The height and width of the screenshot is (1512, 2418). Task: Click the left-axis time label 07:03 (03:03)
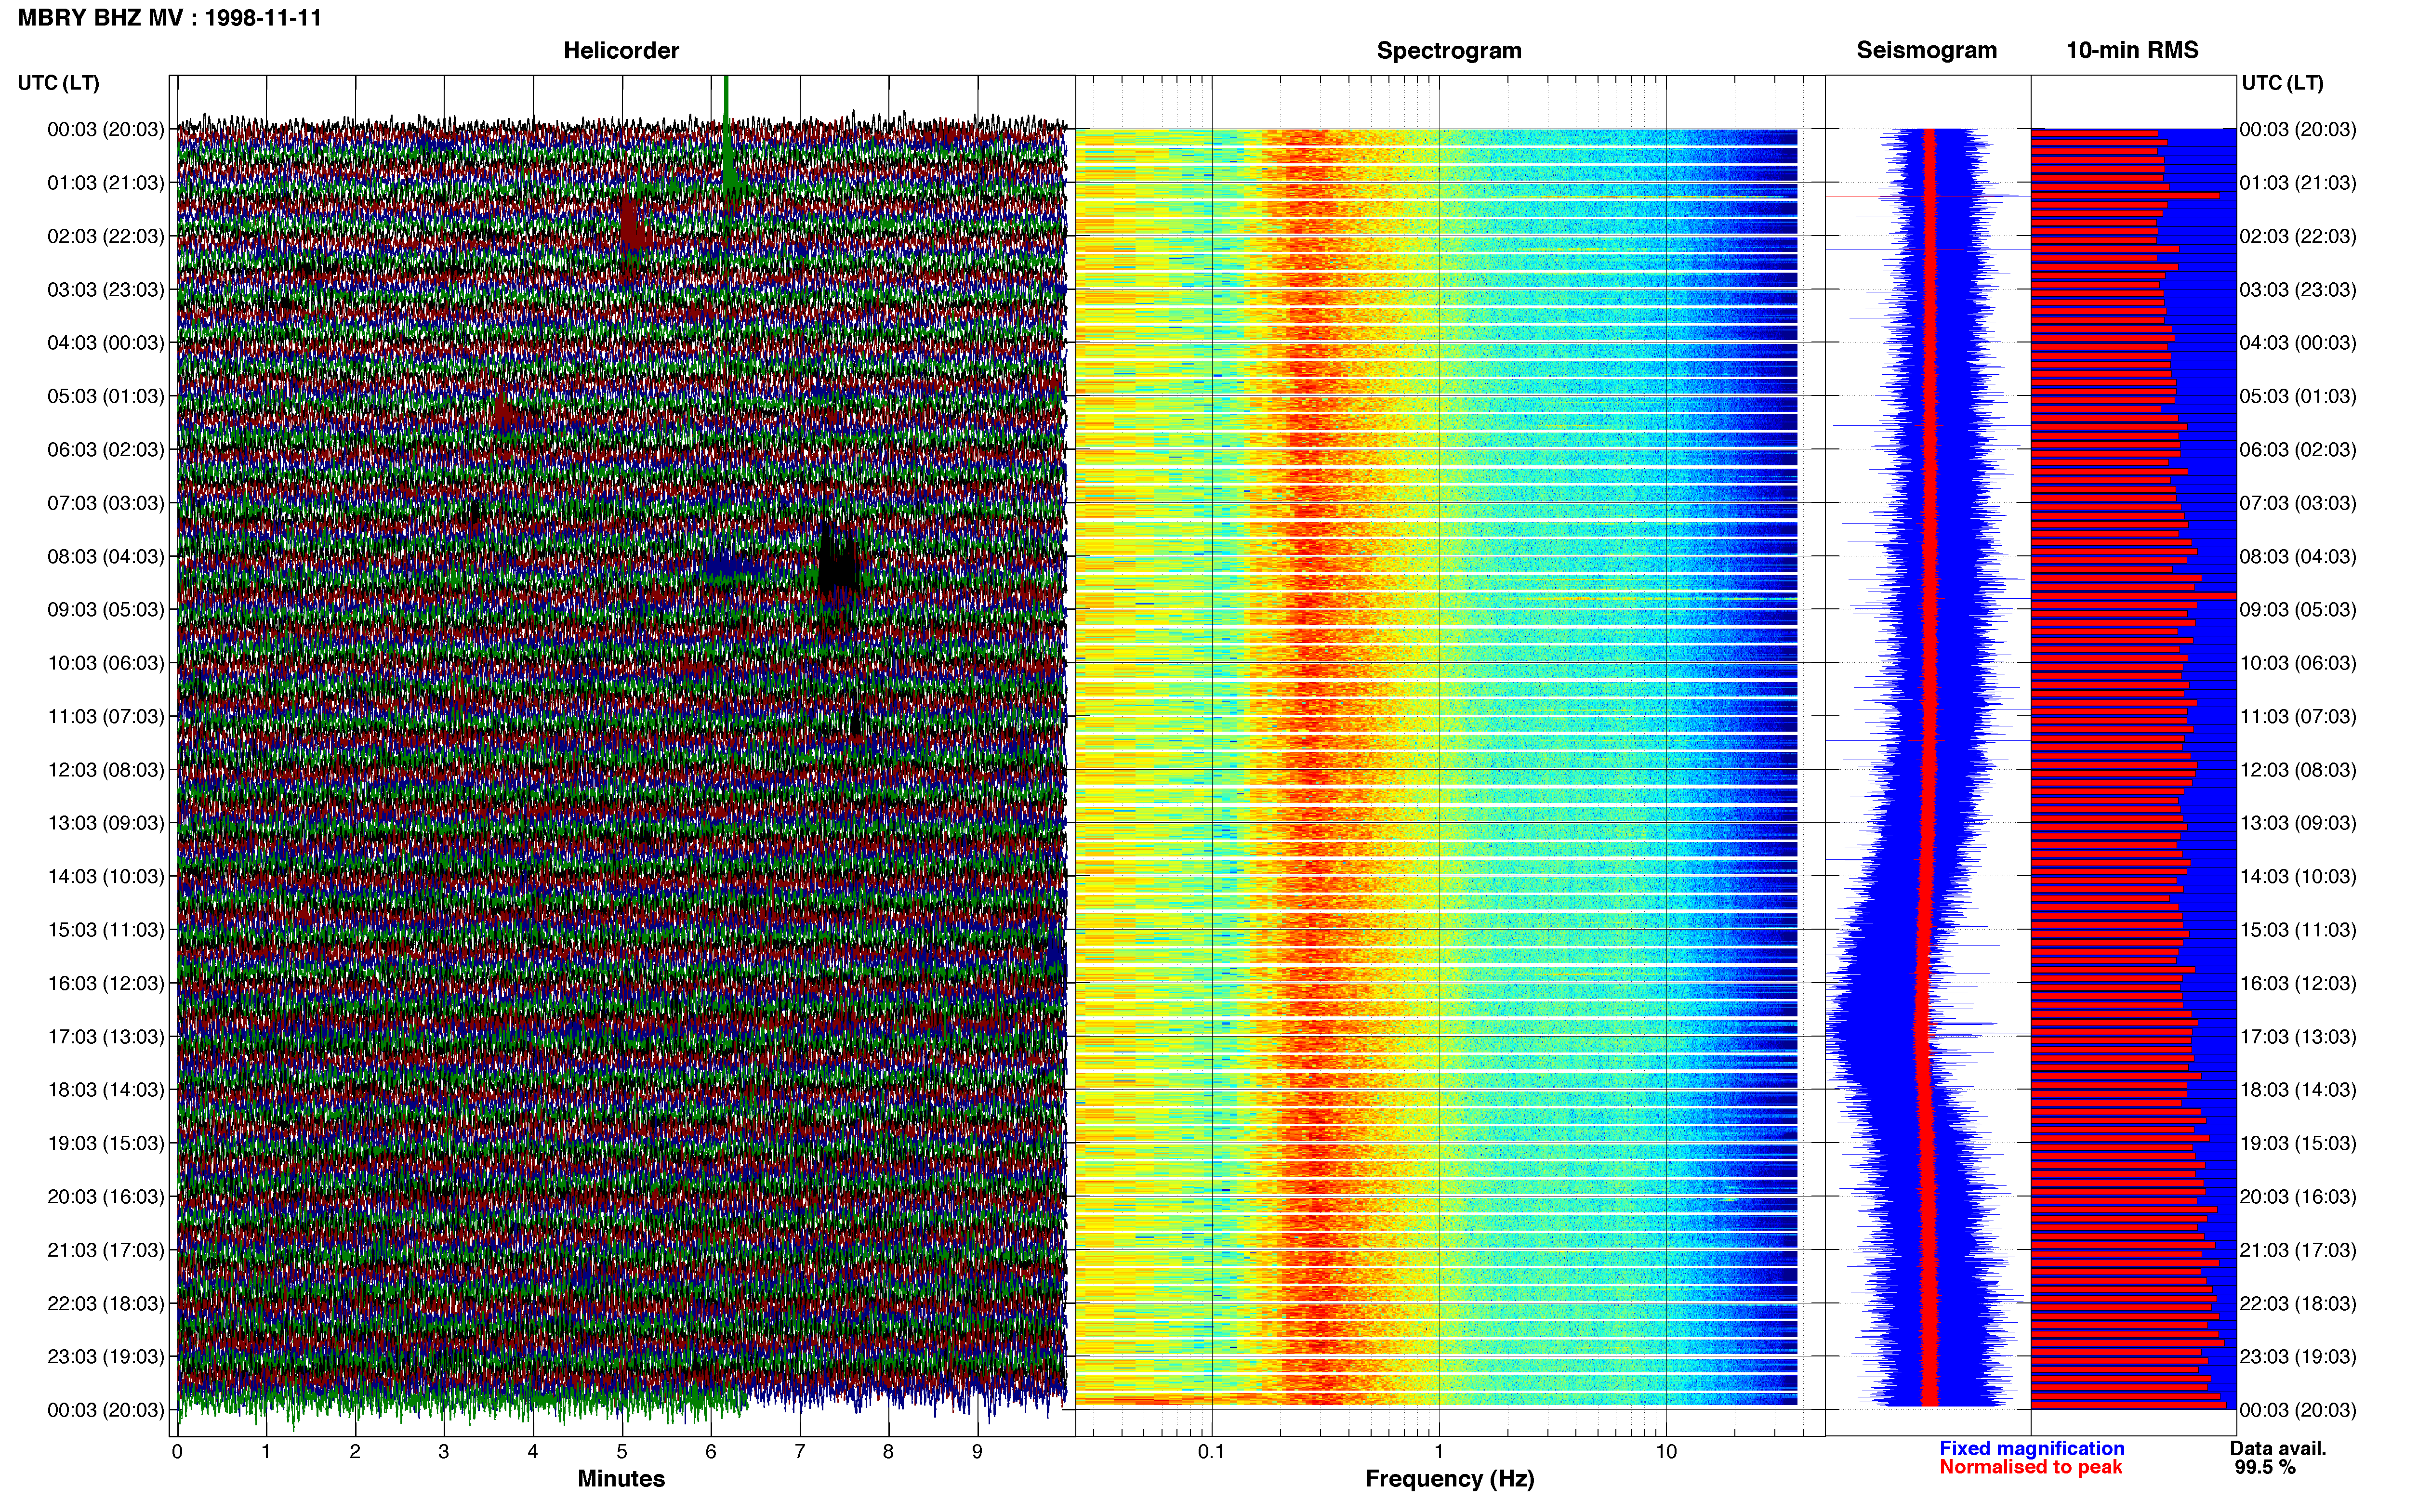(x=105, y=503)
